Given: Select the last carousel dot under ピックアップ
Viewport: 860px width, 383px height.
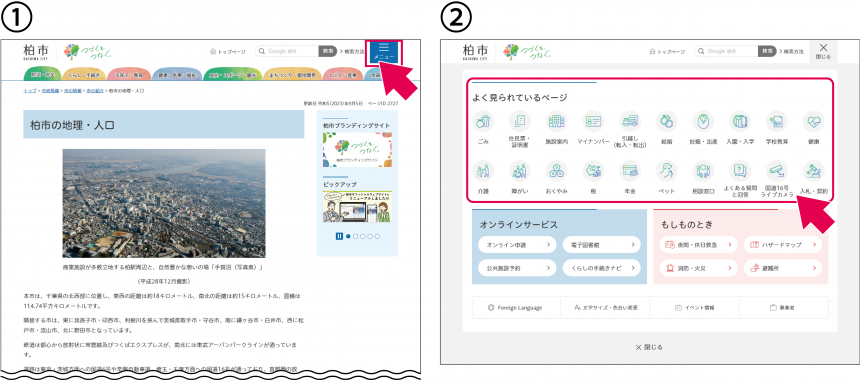Looking at the screenshot, I should 377,236.
